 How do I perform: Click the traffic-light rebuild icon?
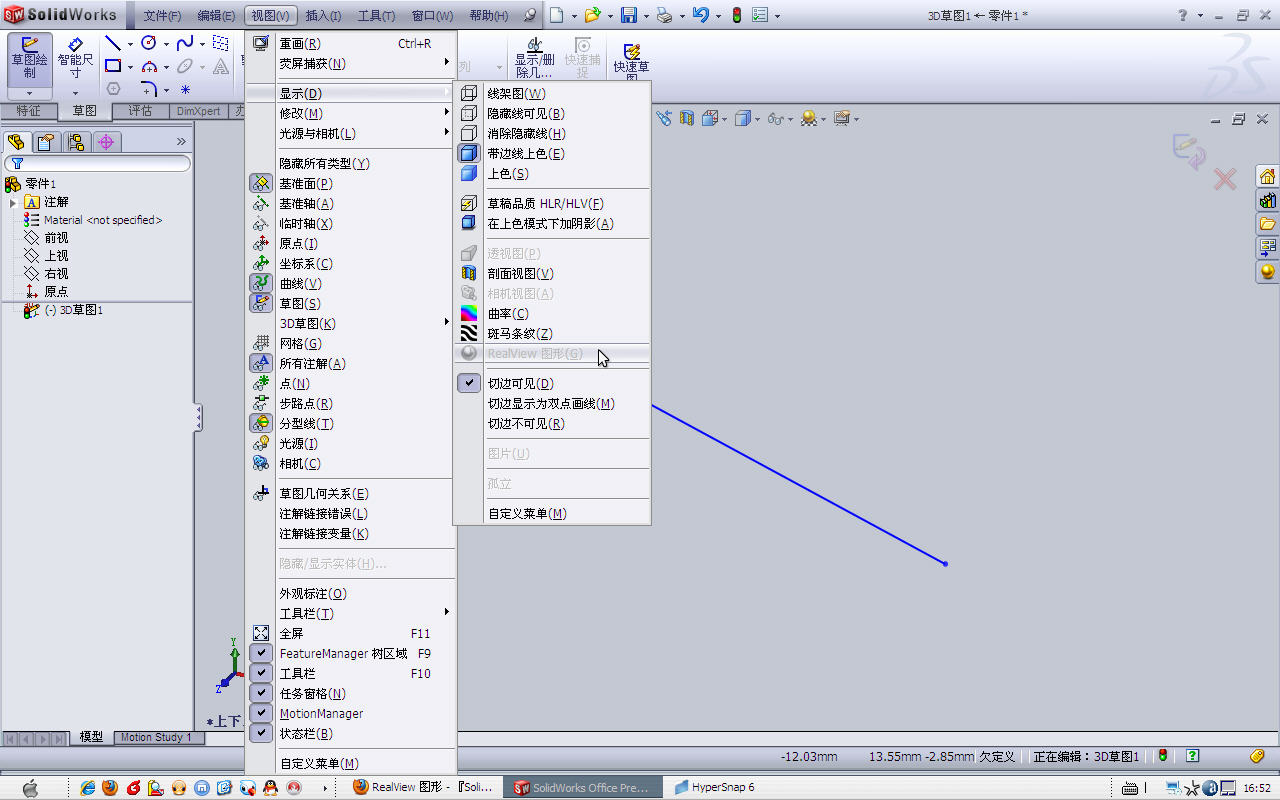pos(737,15)
